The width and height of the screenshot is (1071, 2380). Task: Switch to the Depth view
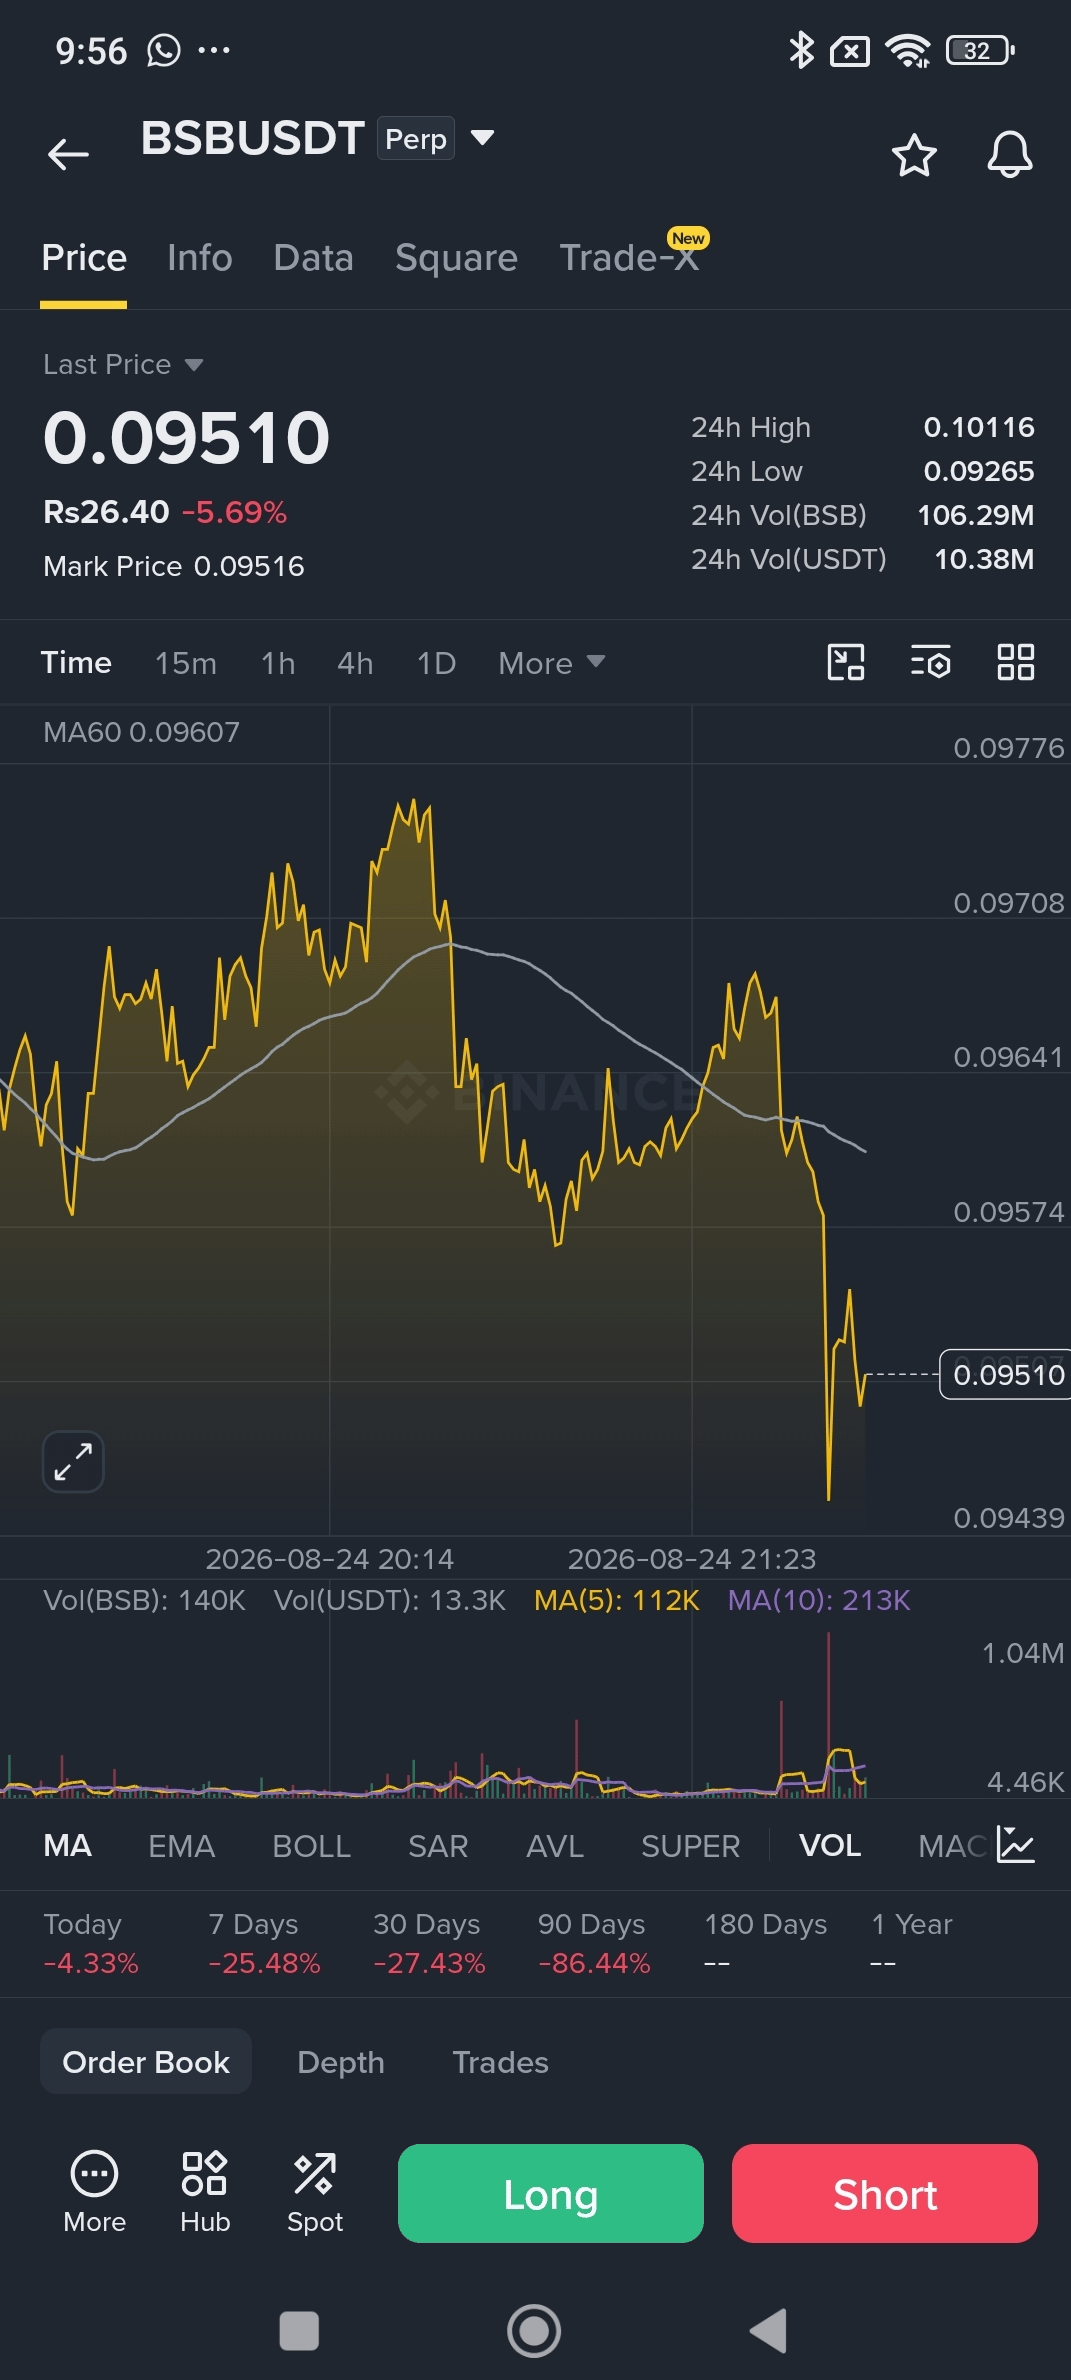[341, 2062]
